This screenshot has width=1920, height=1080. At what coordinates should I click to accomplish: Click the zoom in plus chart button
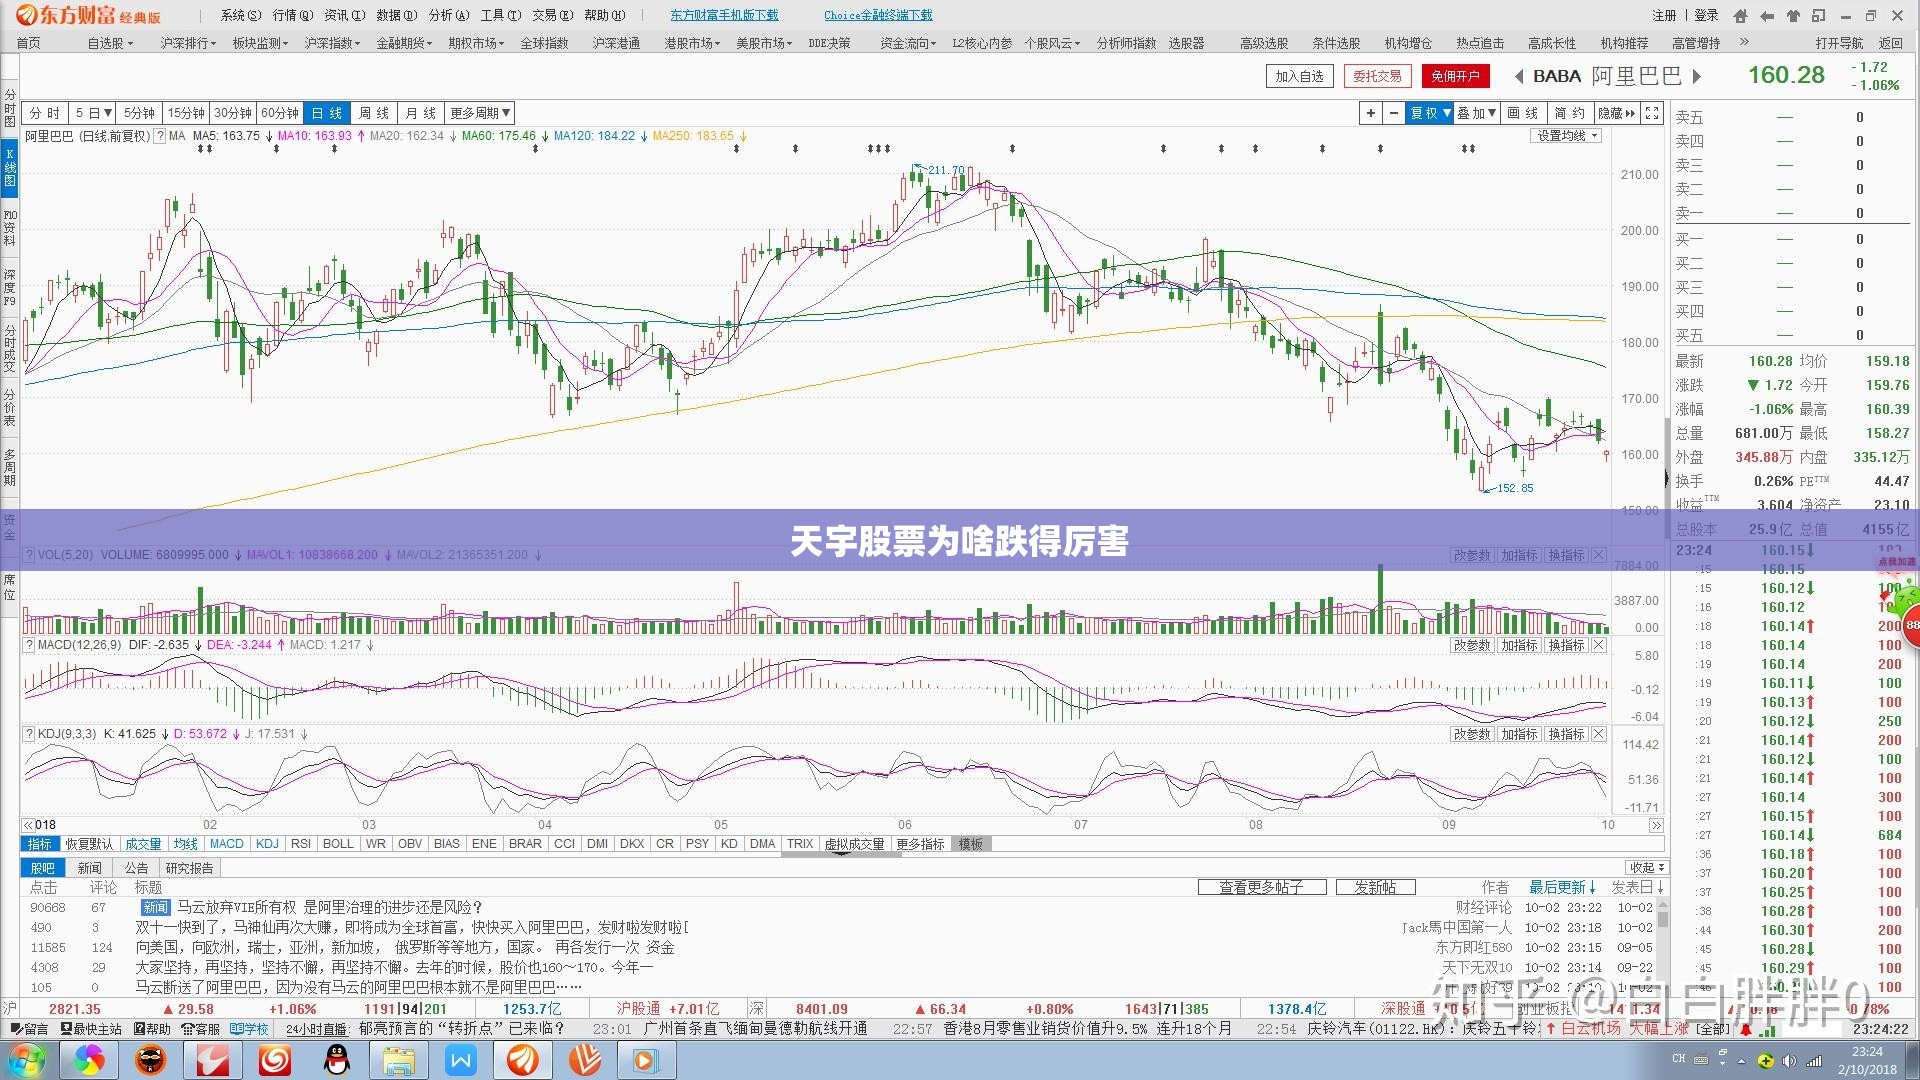[x=1371, y=113]
